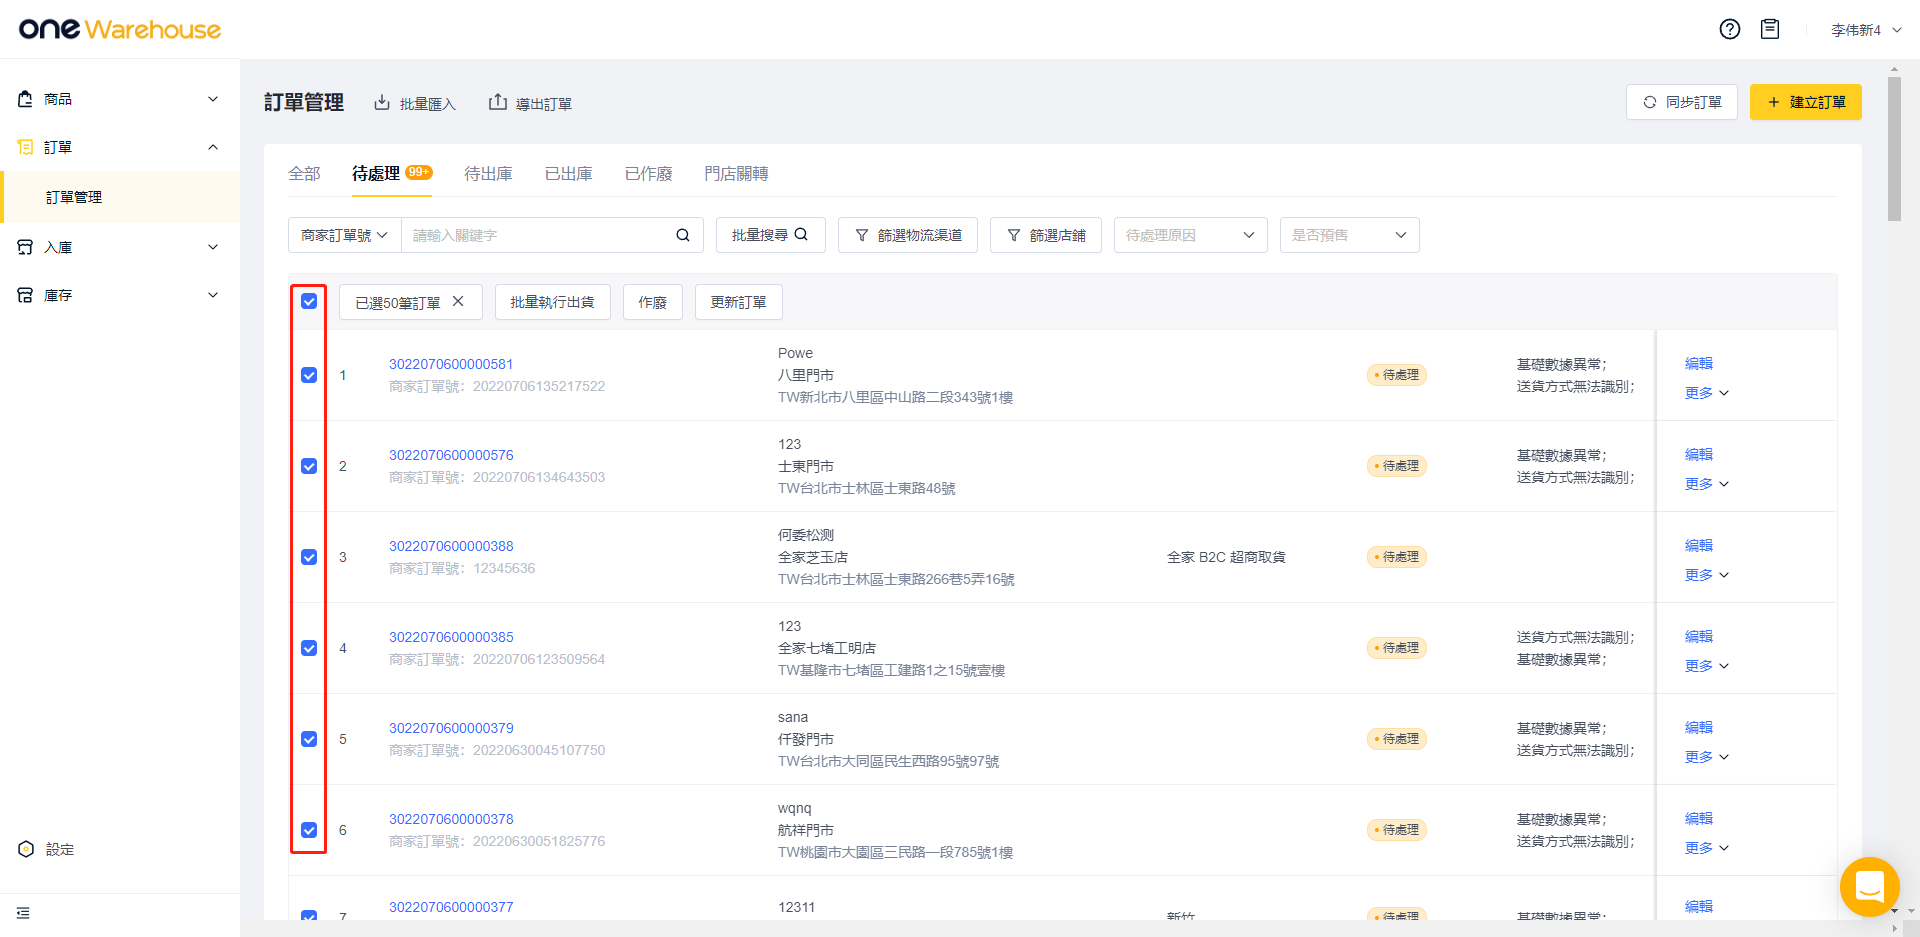Open the 是否預售 dropdown
1920x937 pixels.
click(x=1349, y=235)
